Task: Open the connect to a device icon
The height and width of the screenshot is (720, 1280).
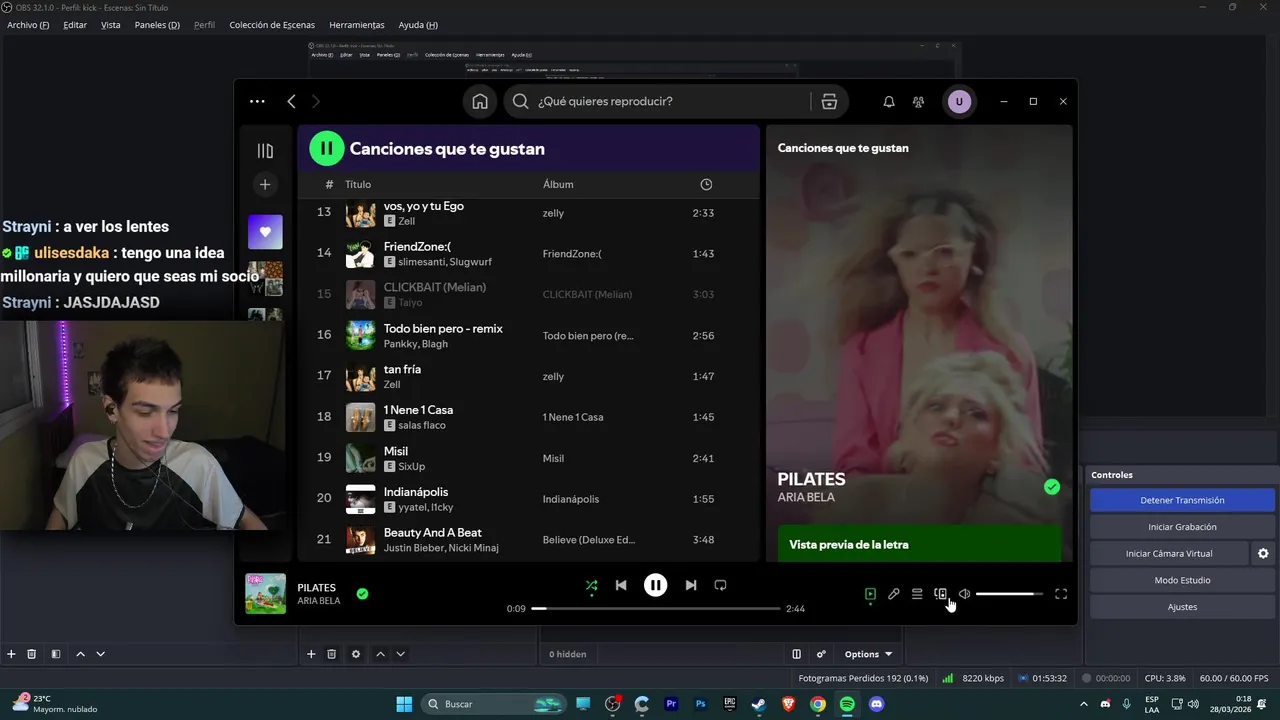Action: tap(940, 594)
